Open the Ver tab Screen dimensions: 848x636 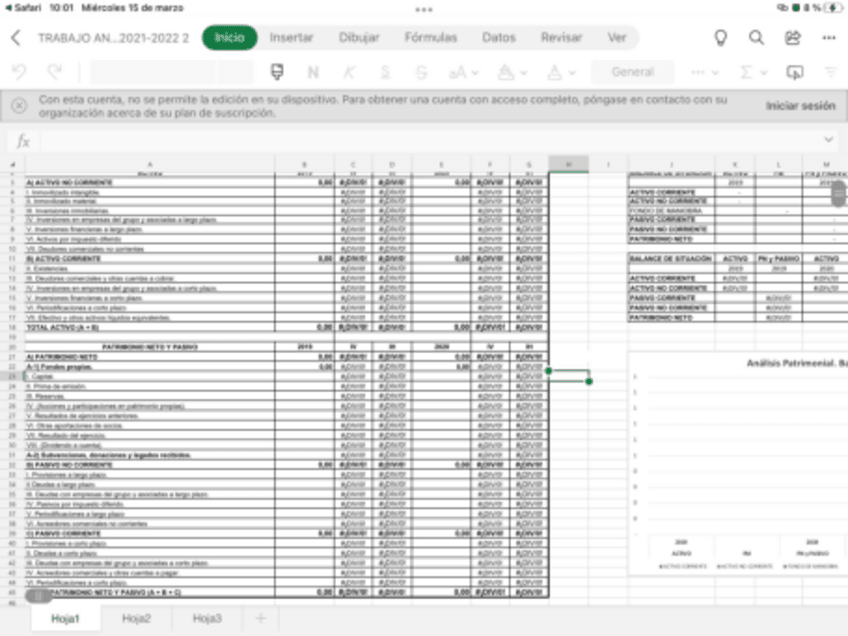[x=617, y=37]
